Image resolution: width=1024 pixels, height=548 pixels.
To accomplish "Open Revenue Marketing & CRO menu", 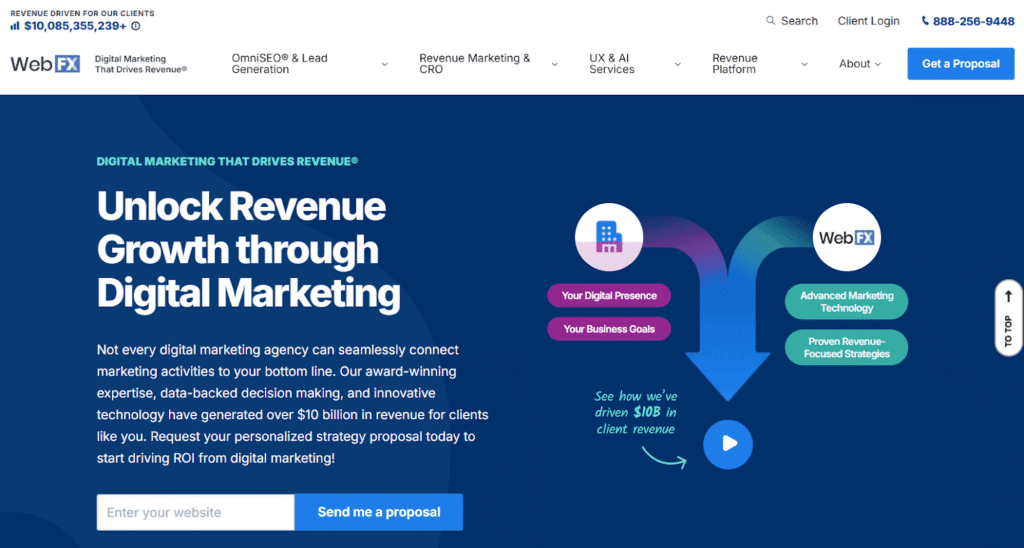I will (x=475, y=64).
